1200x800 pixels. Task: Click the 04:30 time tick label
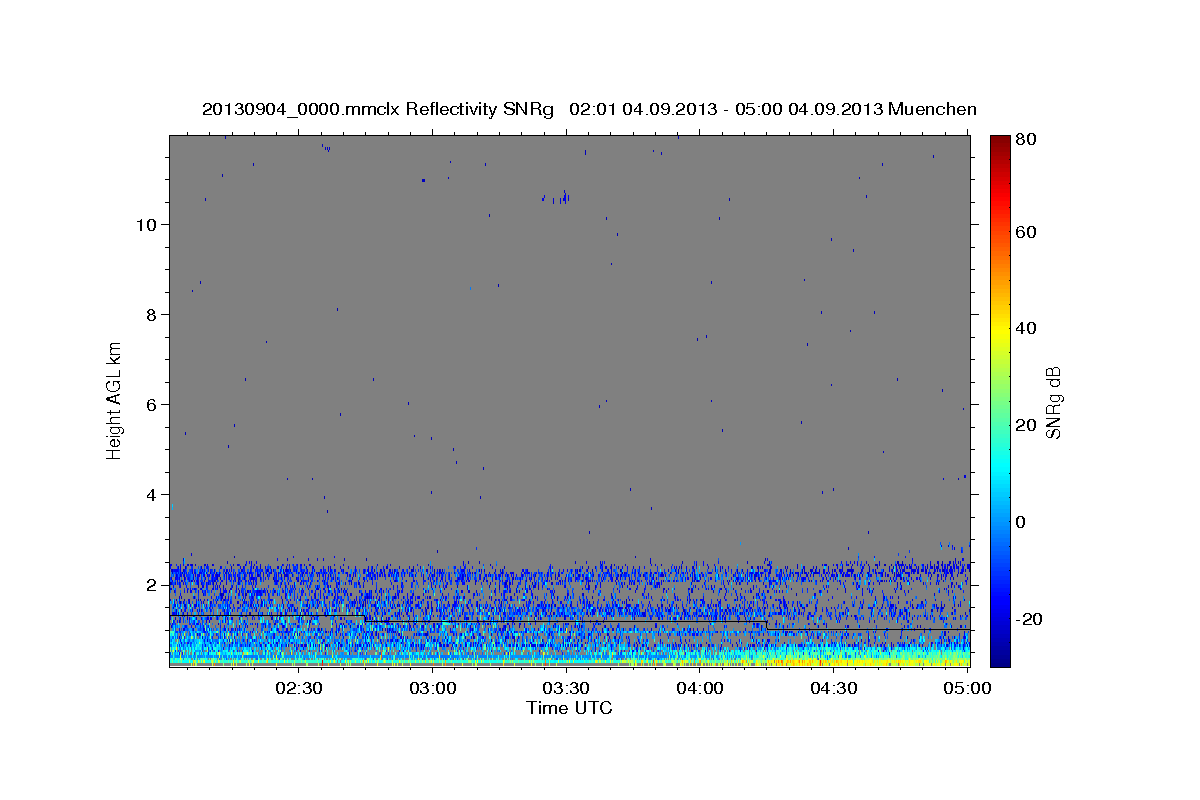[x=834, y=688]
